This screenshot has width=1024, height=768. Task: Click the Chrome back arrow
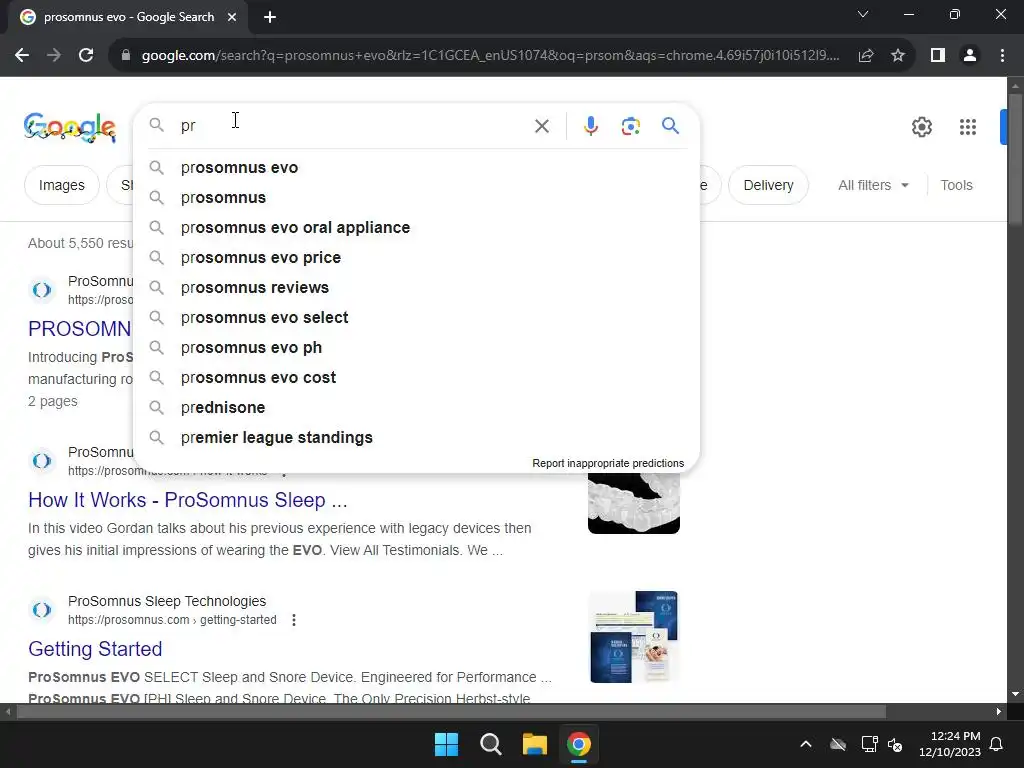tap(22, 56)
